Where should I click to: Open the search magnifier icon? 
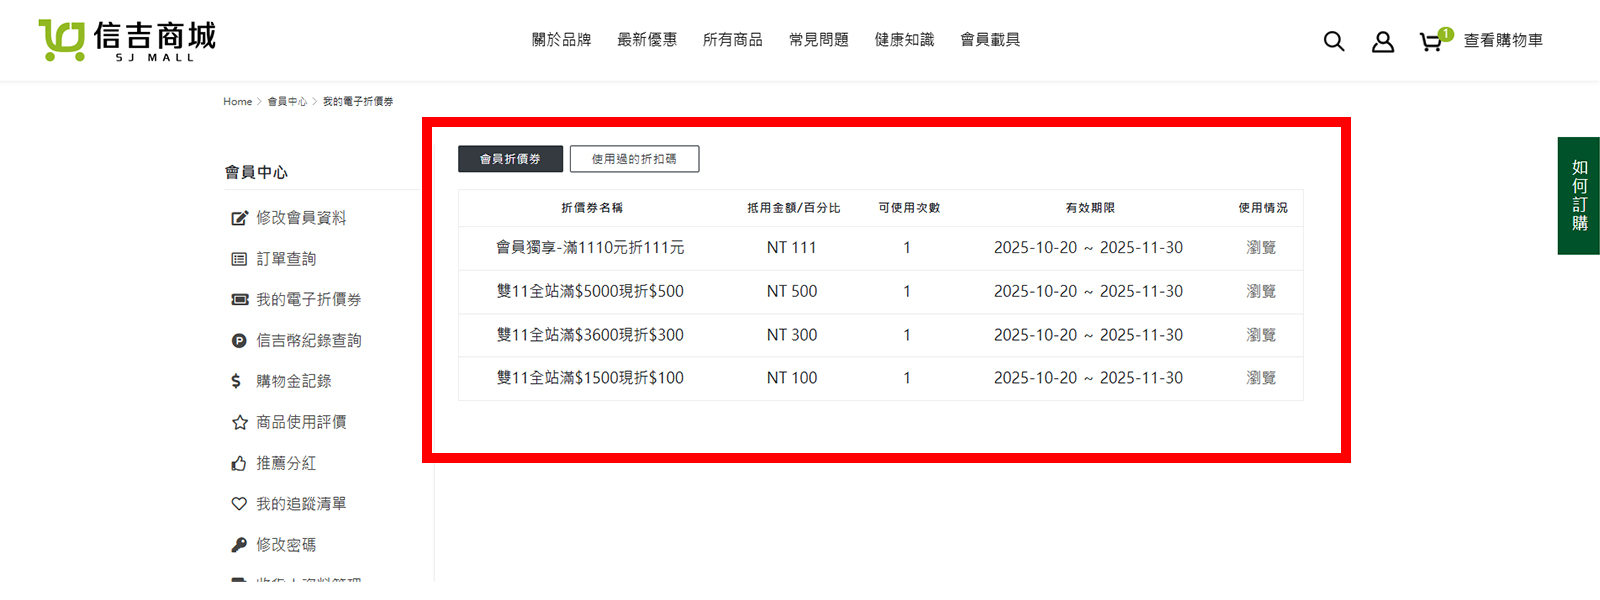(1334, 41)
